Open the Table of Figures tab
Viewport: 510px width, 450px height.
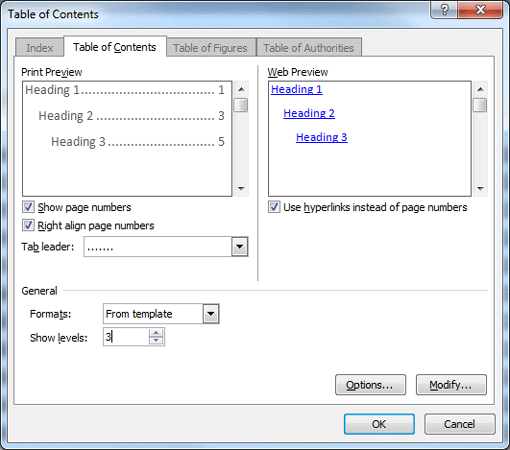(x=210, y=48)
